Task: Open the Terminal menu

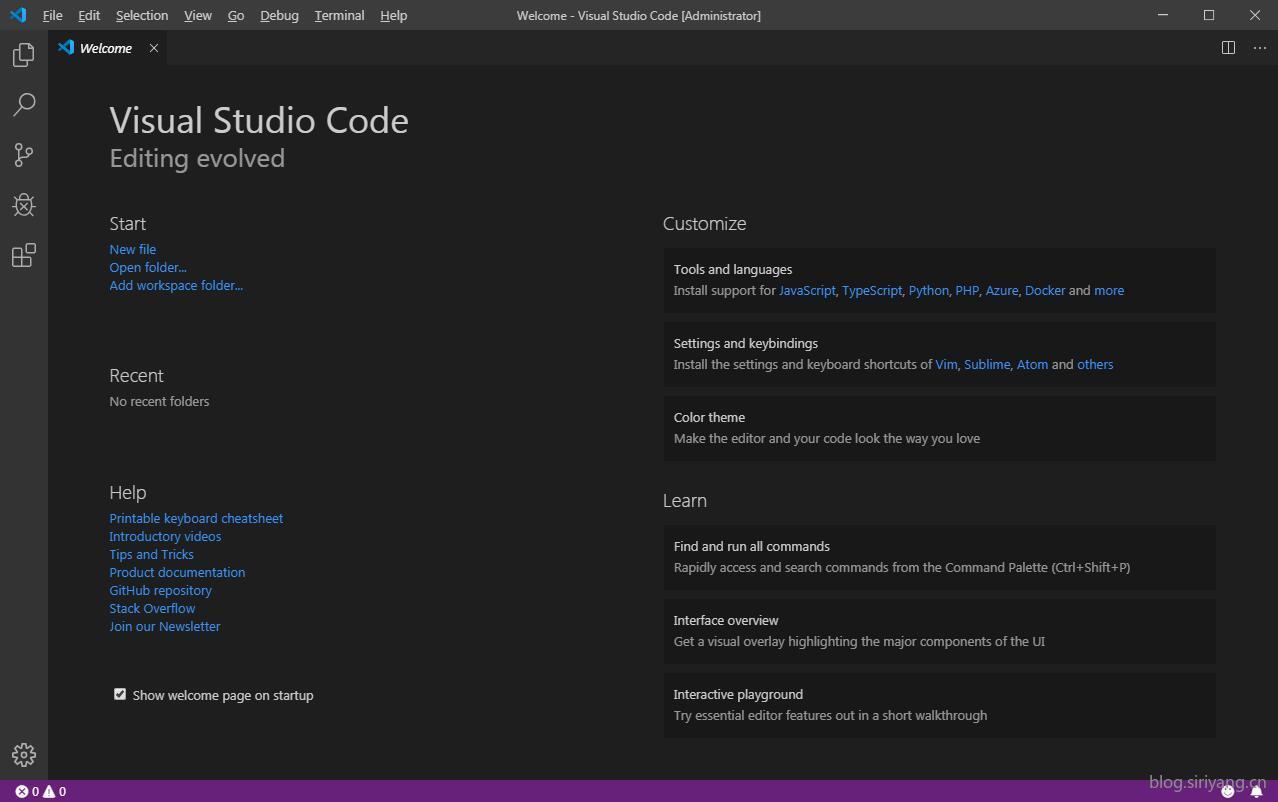Action: point(339,15)
